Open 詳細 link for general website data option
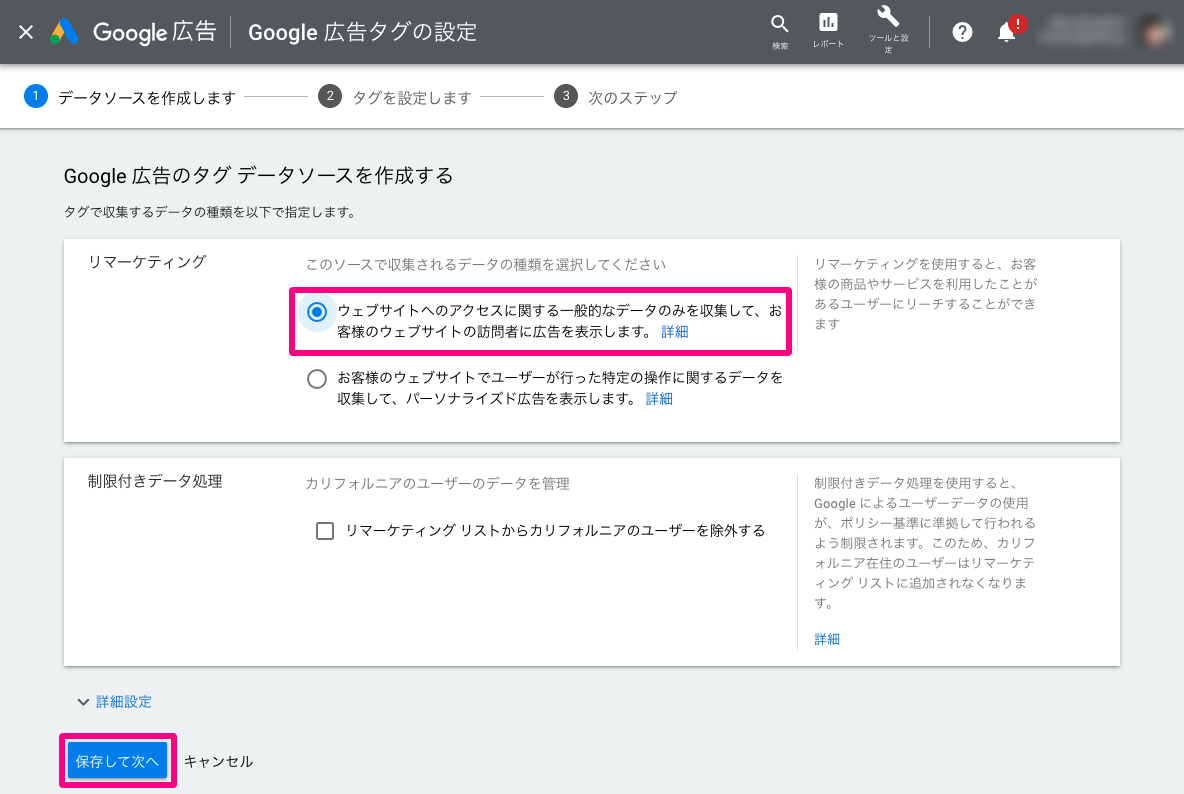The image size is (1184, 794). point(674,332)
